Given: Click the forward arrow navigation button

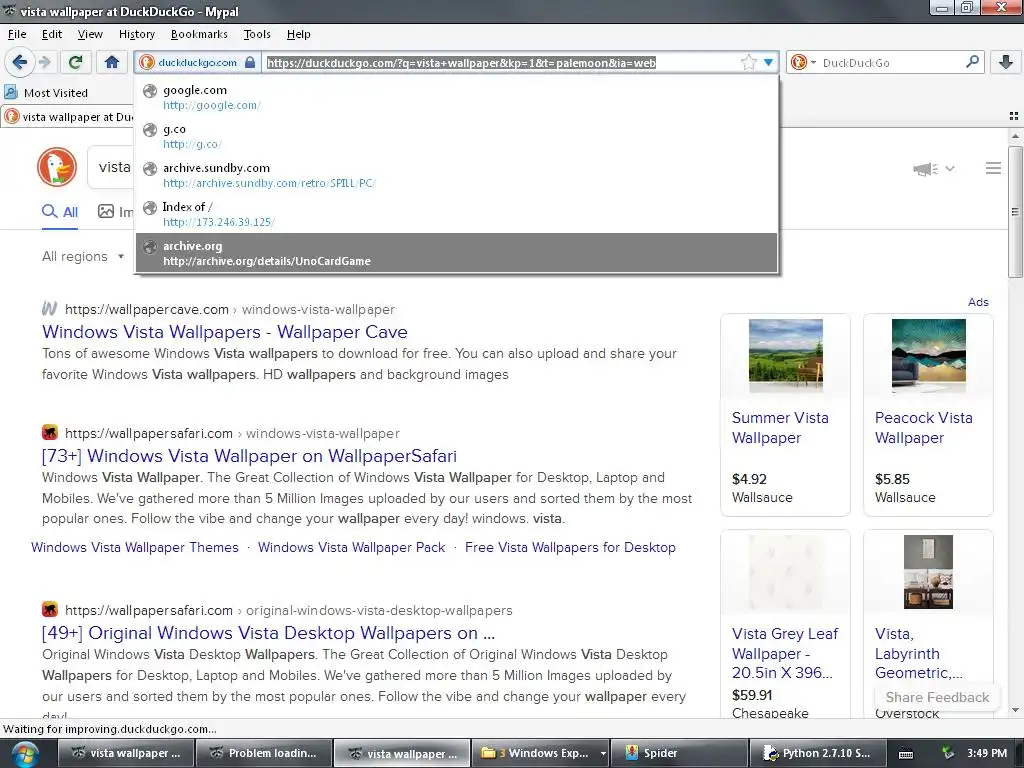Looking at the screenshot, I should click(x=44, y=62).
